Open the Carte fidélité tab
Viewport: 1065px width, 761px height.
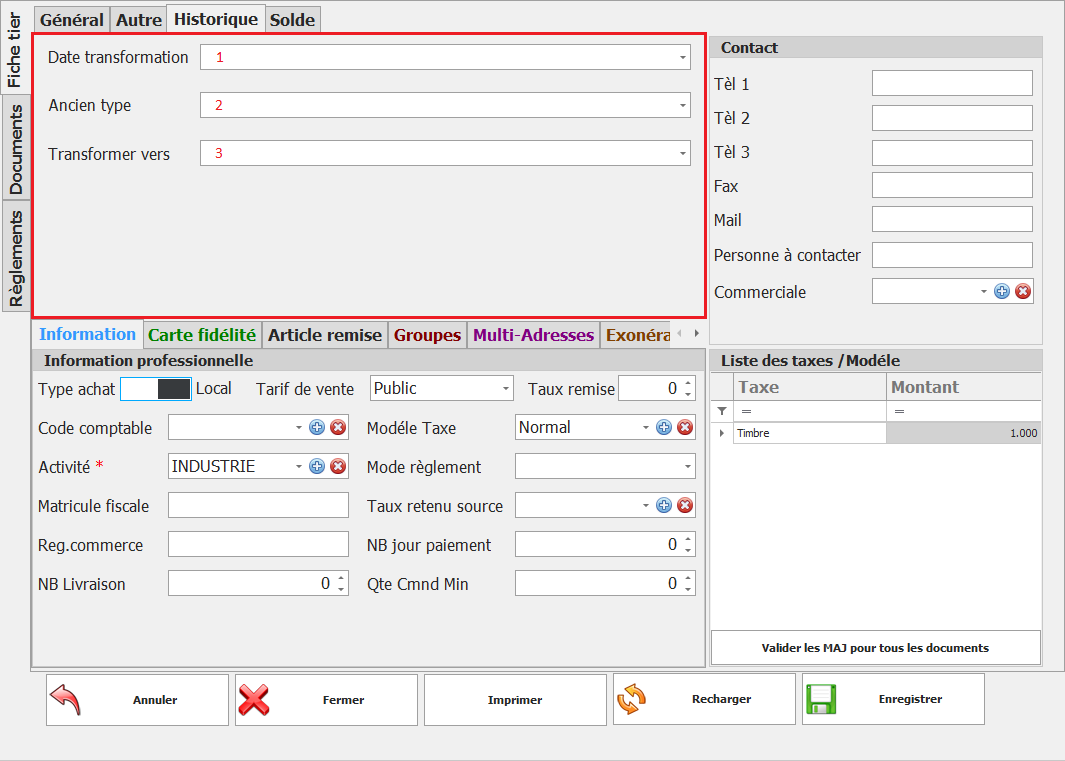coord(202,335)
